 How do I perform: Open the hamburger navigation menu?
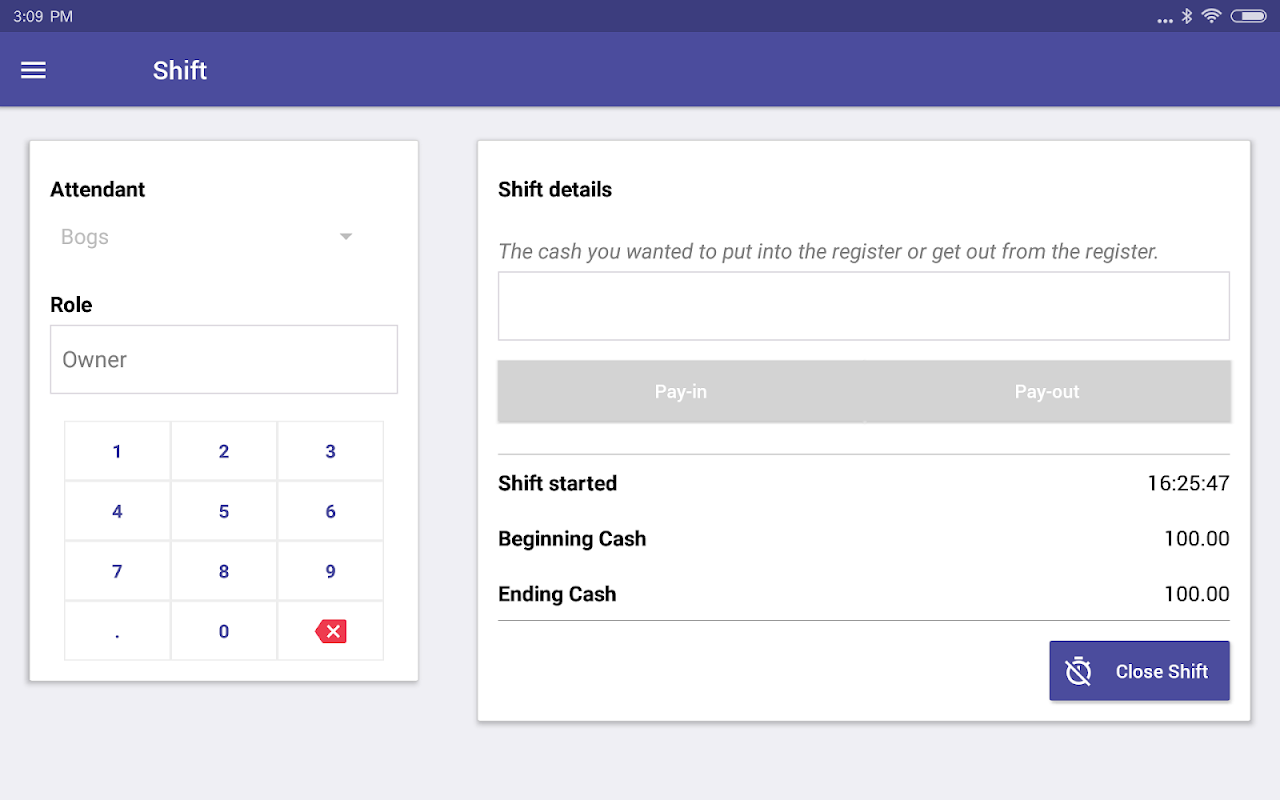tap(34, 70)
